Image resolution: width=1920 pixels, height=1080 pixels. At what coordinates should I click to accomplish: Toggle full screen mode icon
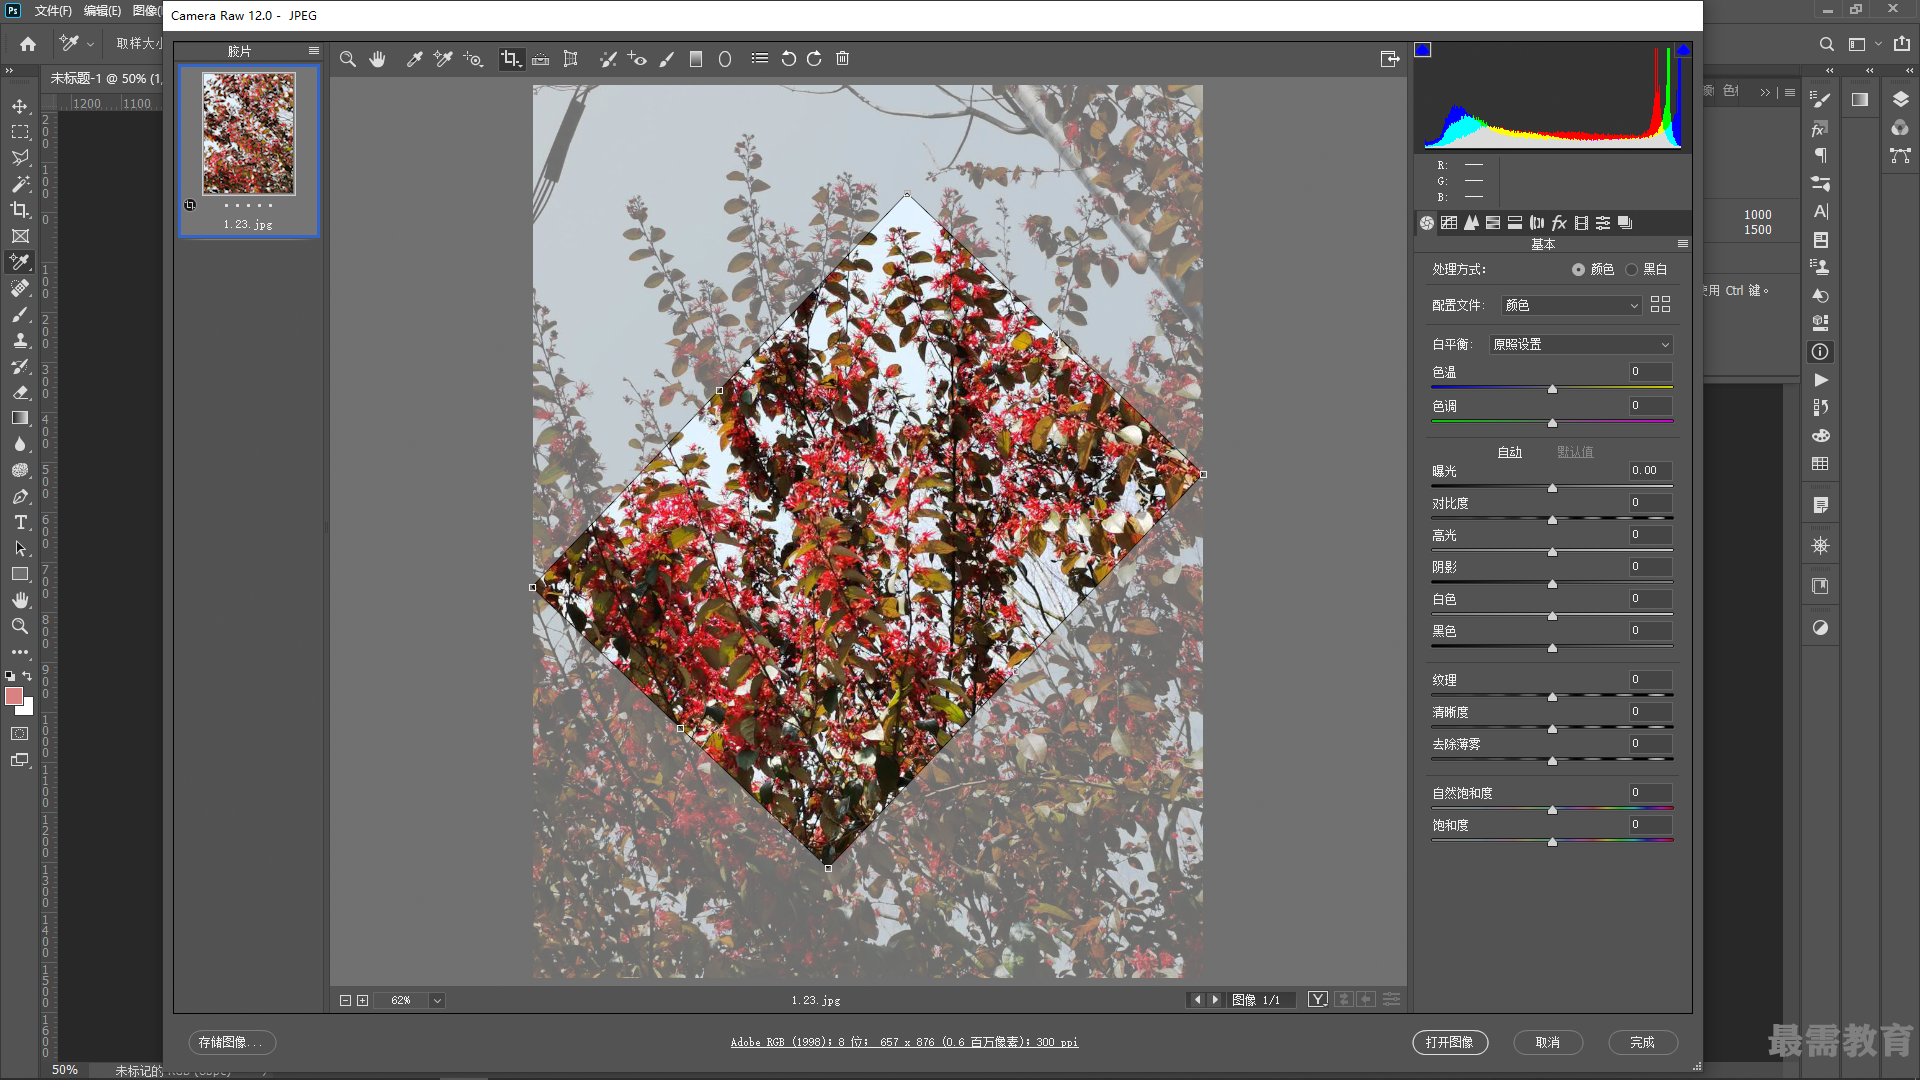coord(1390,59)
